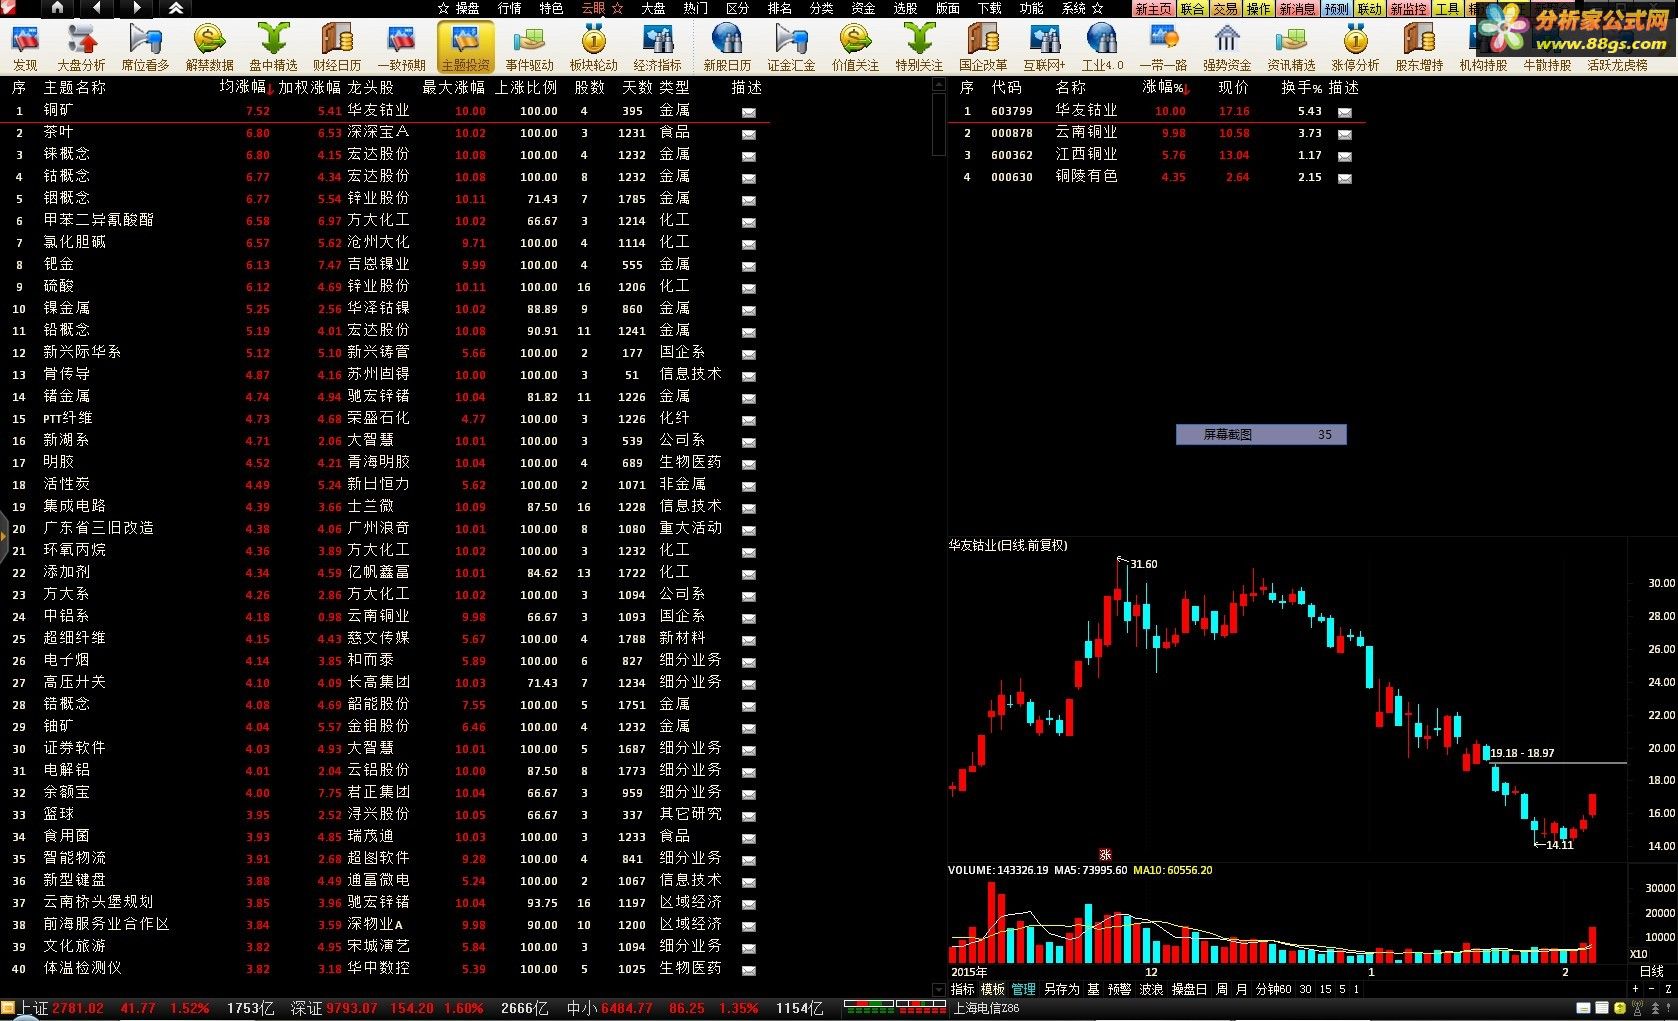Open 大盘分析 market analysis icon
The height and width of the screenshot is (1021, 1678).
(81, 48)
